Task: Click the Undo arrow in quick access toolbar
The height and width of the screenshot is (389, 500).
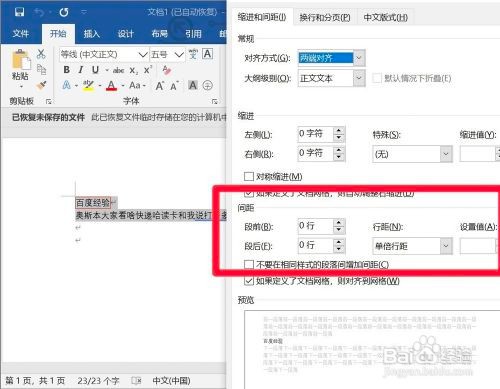Action: click(39, 13)
